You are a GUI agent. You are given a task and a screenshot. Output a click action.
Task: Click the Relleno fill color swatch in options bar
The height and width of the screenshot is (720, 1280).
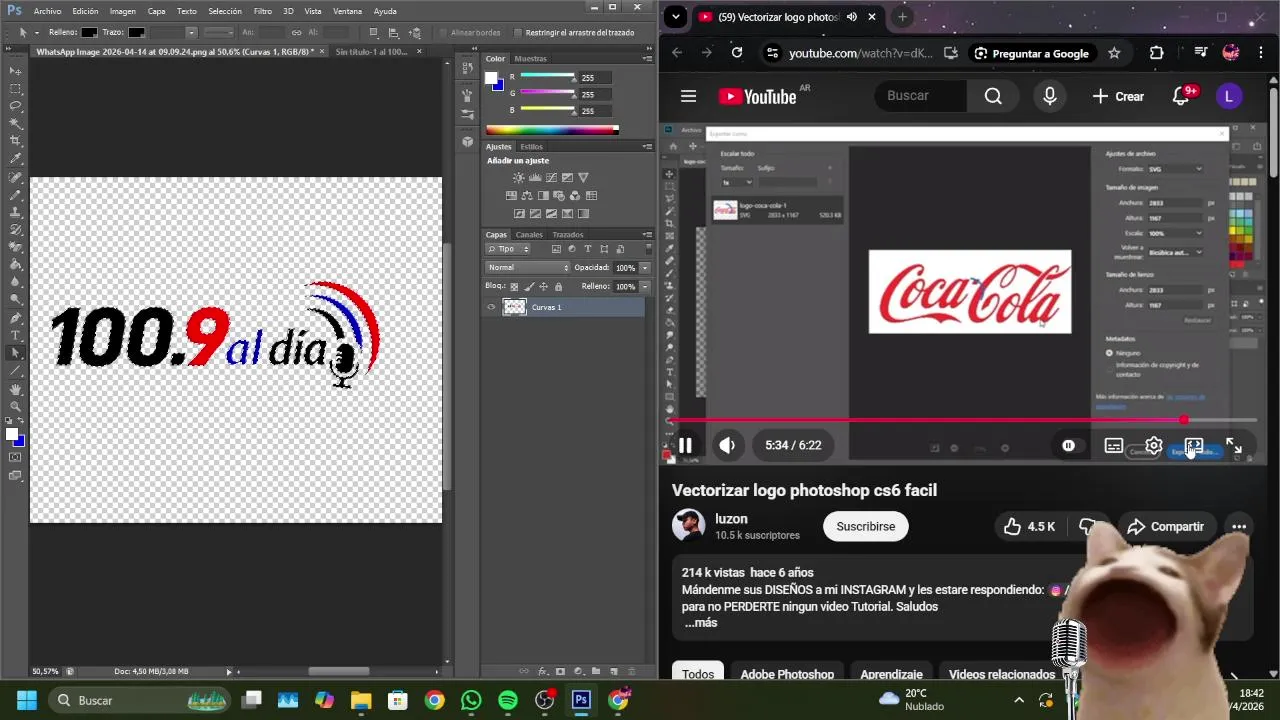coord(89,32)
